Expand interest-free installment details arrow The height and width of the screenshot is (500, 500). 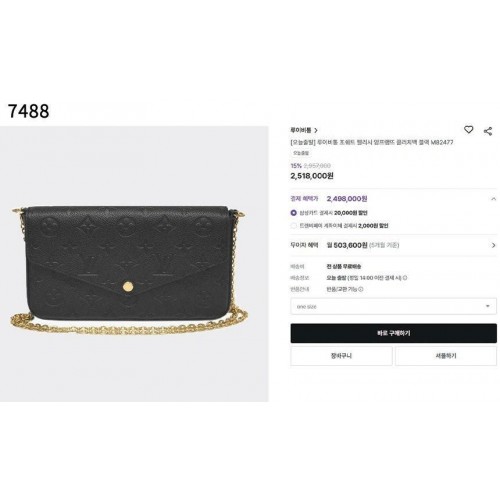point(493,245)
